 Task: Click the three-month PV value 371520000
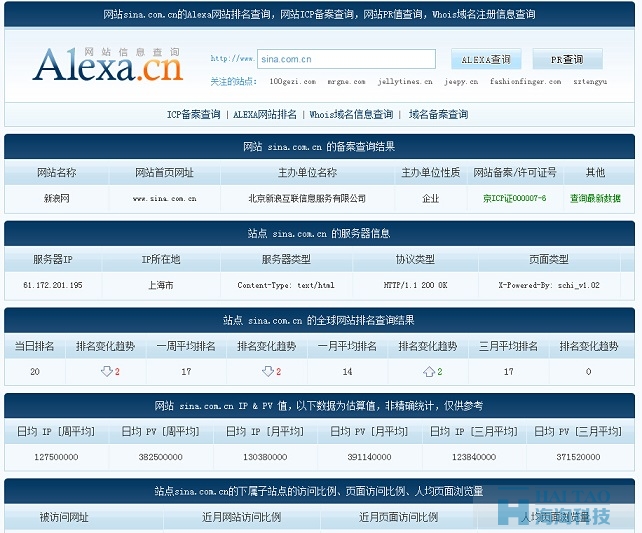point(578,457)
